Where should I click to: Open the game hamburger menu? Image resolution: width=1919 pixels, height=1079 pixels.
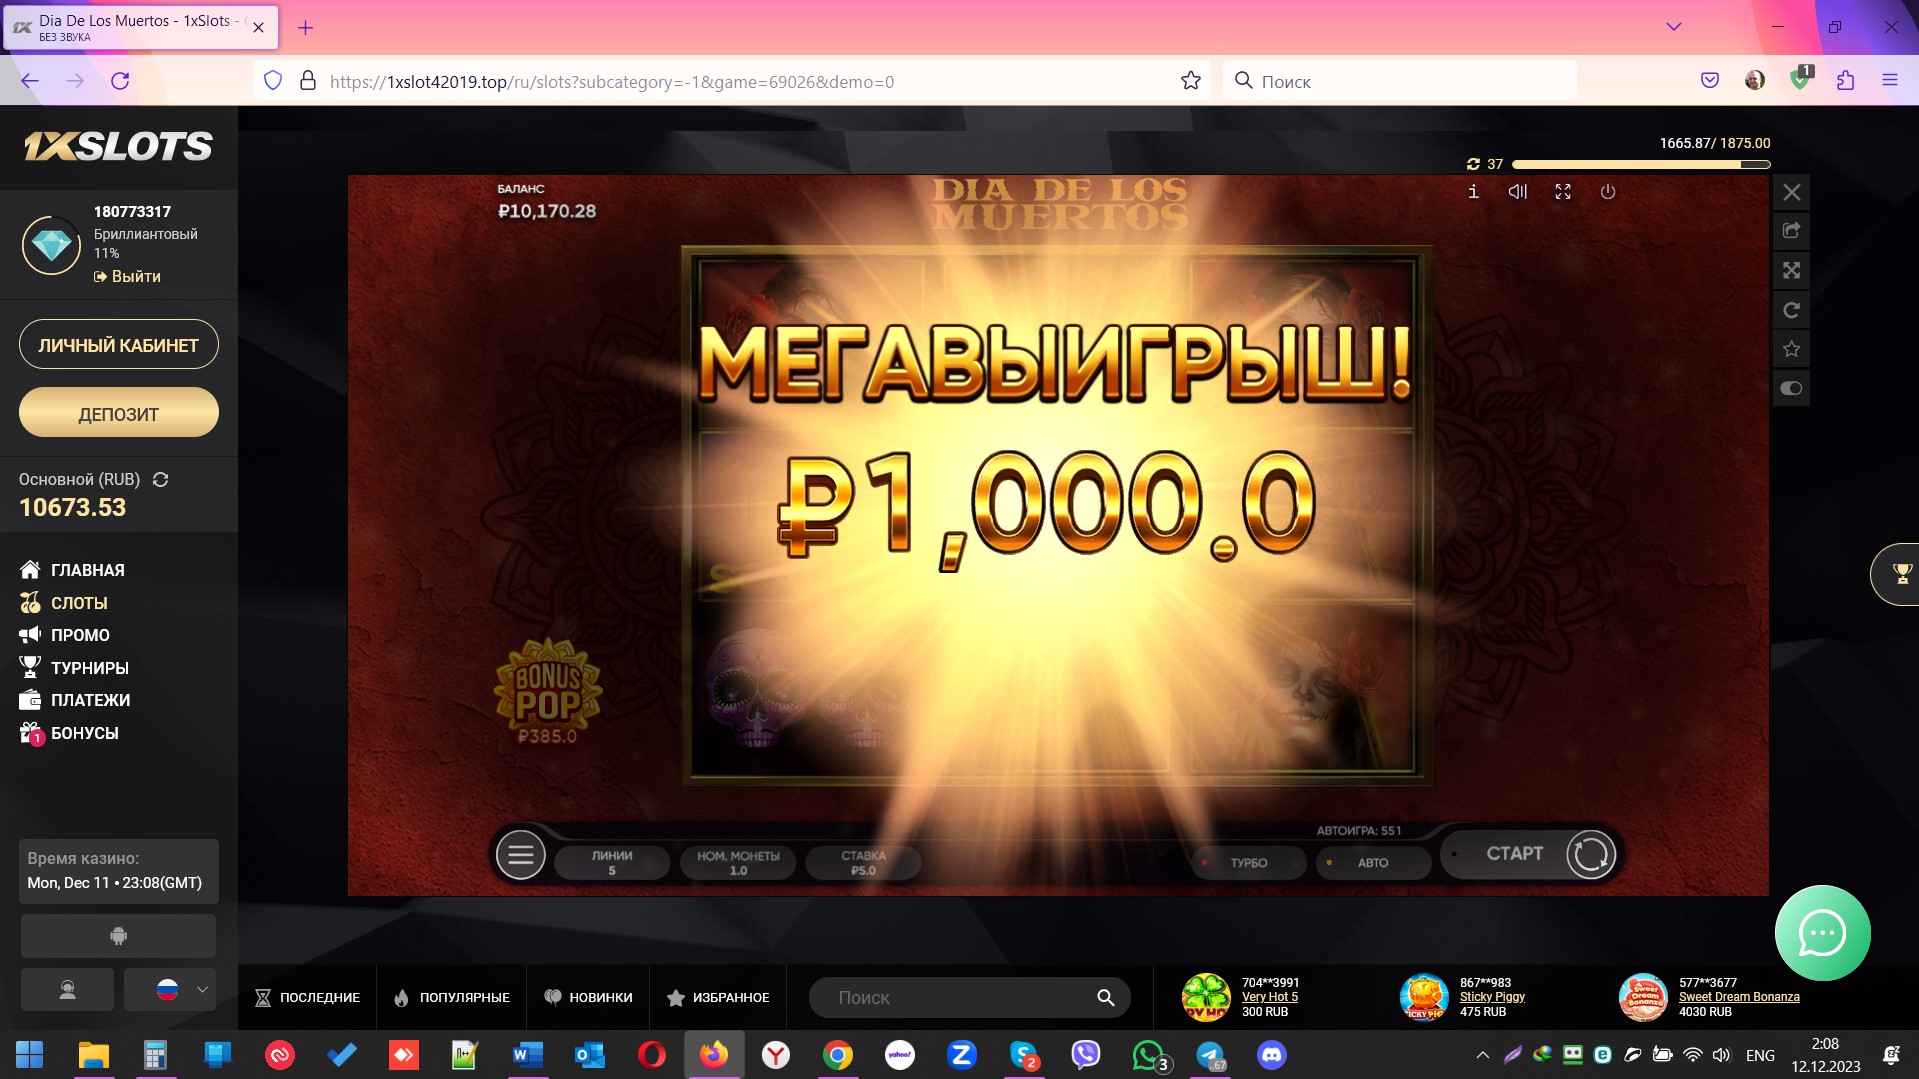521,855
